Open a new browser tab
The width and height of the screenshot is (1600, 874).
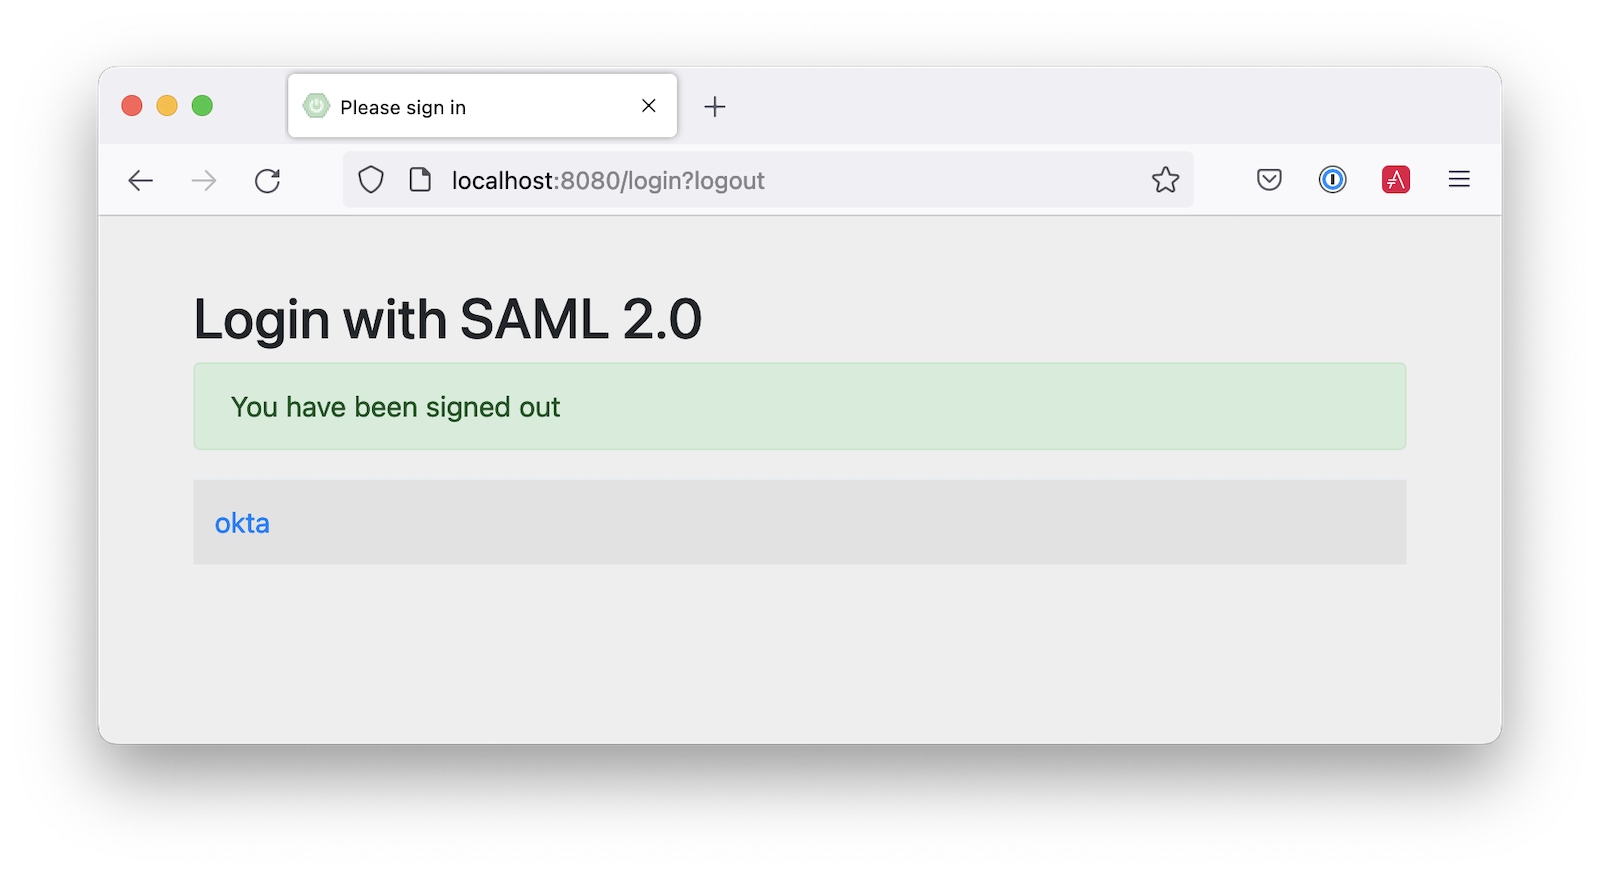(x=714, y=107)
